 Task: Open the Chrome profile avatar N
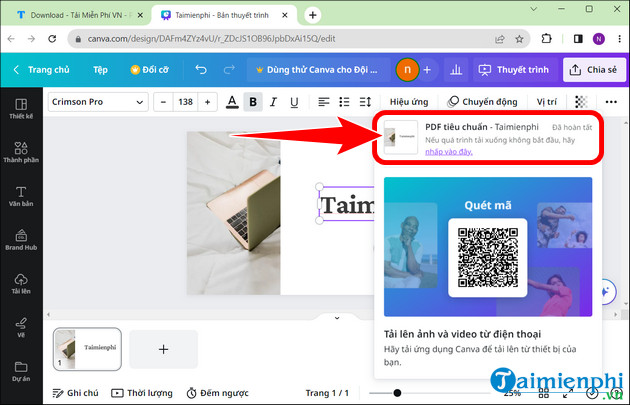click(x=599, y=39)
